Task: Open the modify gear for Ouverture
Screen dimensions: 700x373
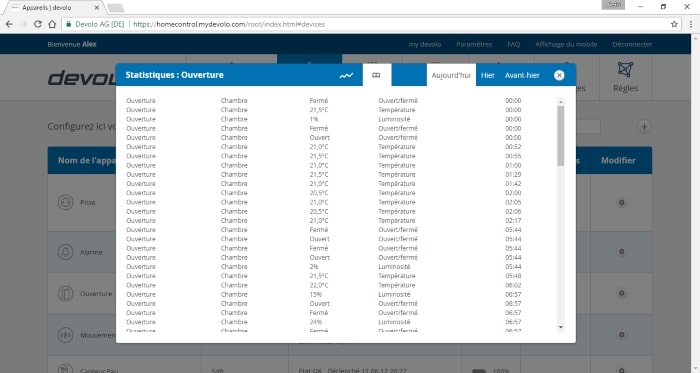Action: (x=621, y=293)
